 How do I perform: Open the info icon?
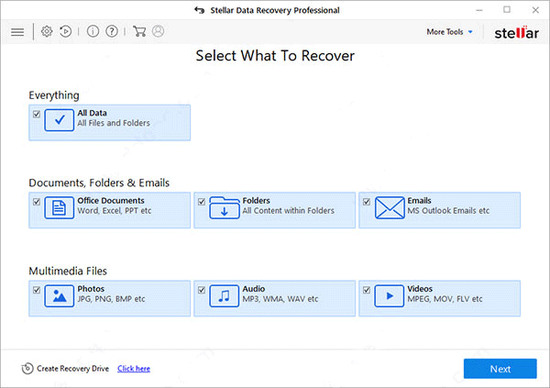point(93,32)
